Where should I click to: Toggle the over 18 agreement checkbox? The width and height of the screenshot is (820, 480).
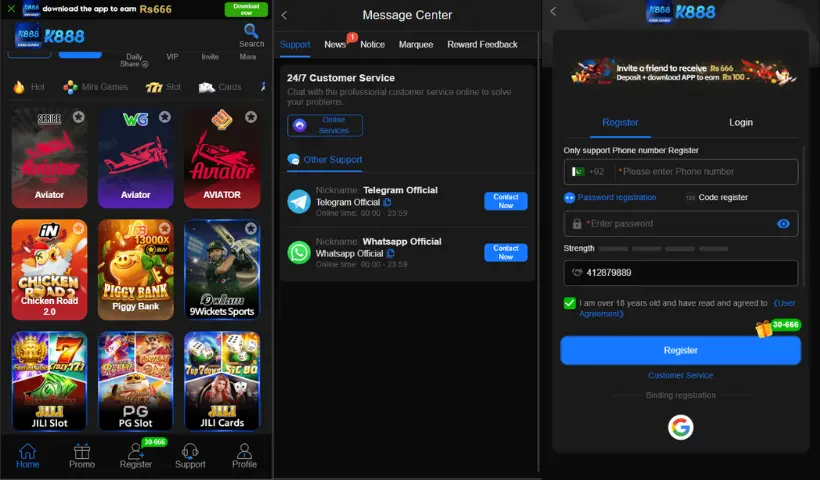[570, 303]
